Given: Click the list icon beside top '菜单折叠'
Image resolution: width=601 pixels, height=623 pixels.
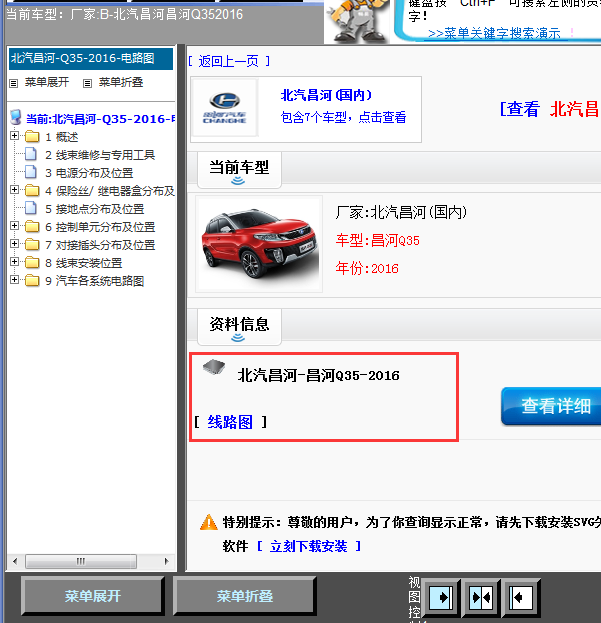Looking at the screenshot, I should pyautogui.click(x=87, y=83).
